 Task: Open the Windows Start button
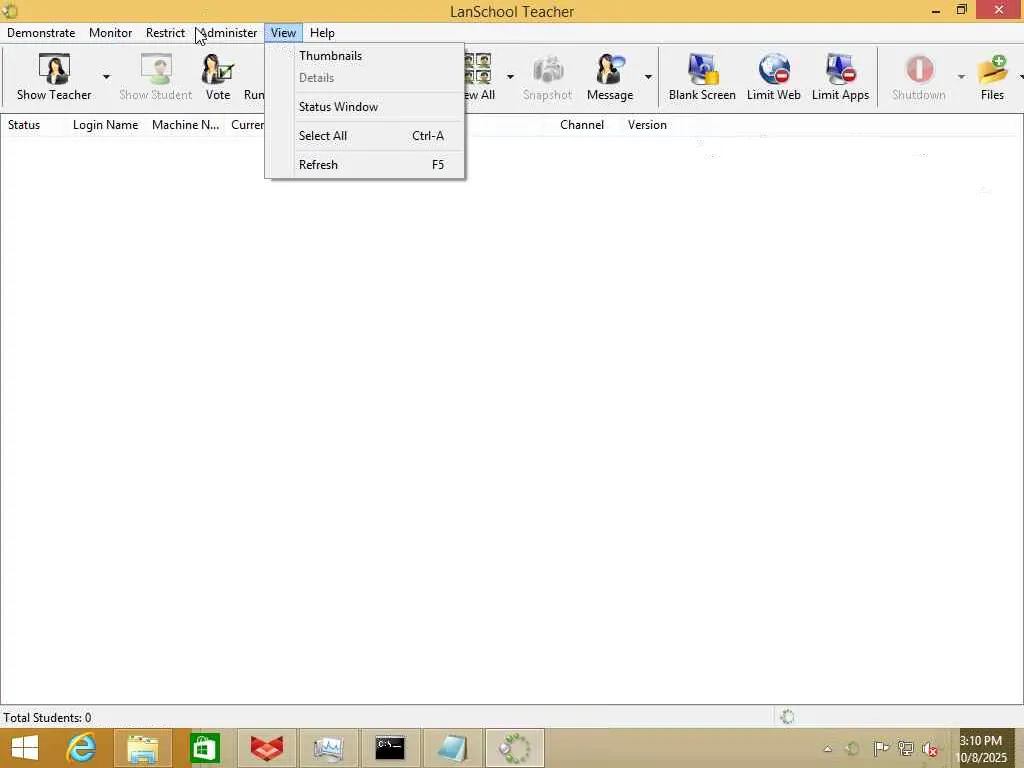tap(25, 748)
